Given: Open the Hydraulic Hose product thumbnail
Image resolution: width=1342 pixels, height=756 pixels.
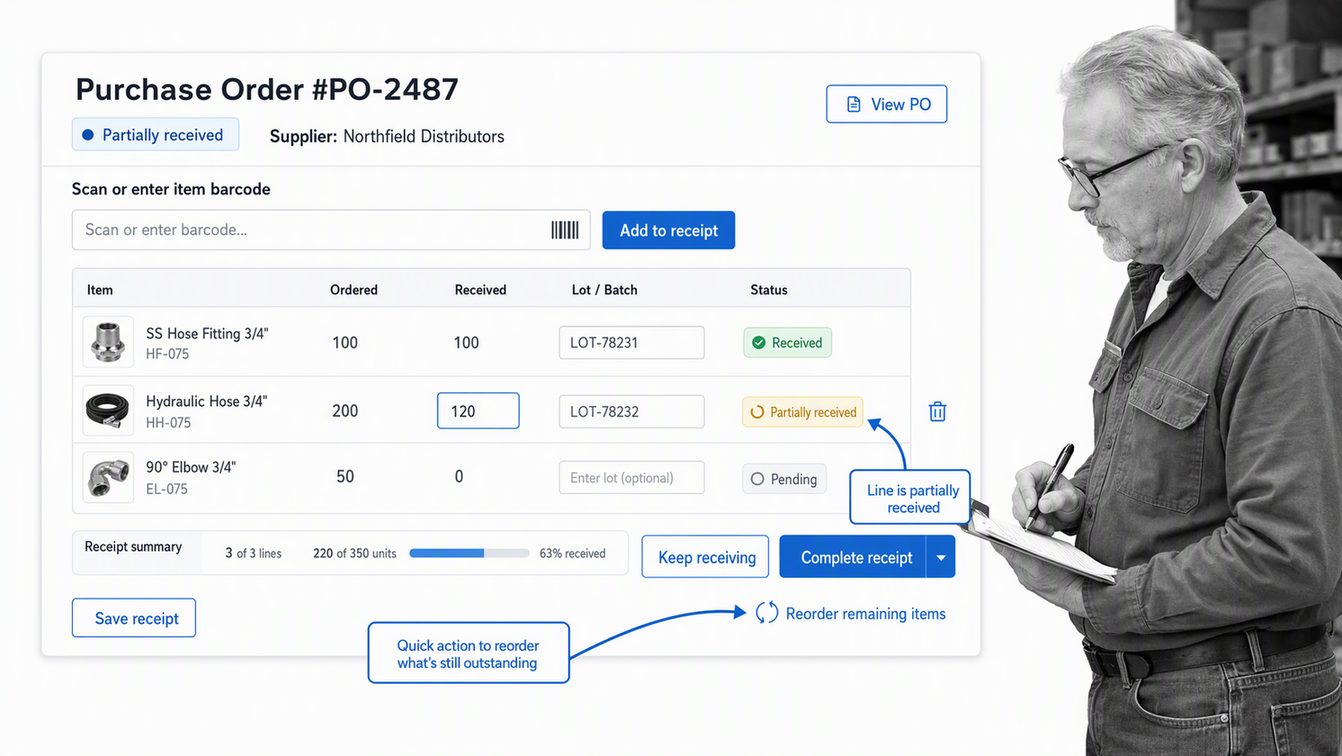Looking at the screenshot, I should [108, 411].
